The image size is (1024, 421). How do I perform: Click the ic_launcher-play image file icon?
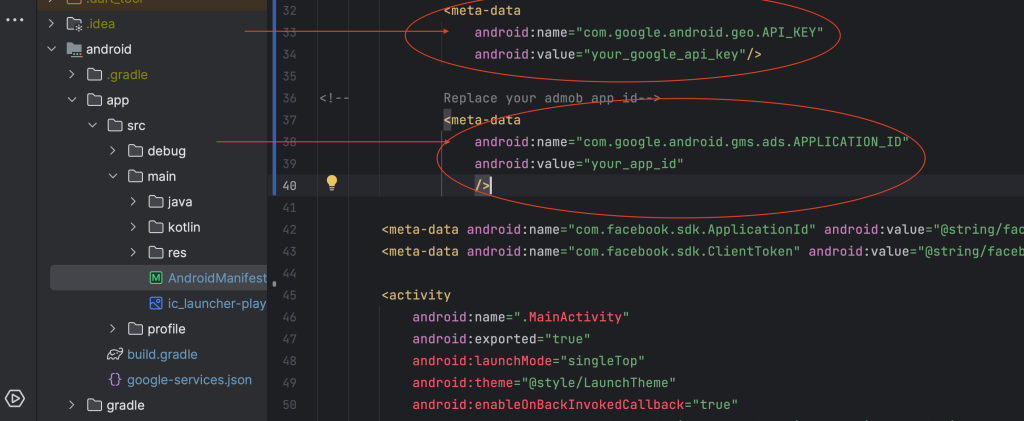156,304
